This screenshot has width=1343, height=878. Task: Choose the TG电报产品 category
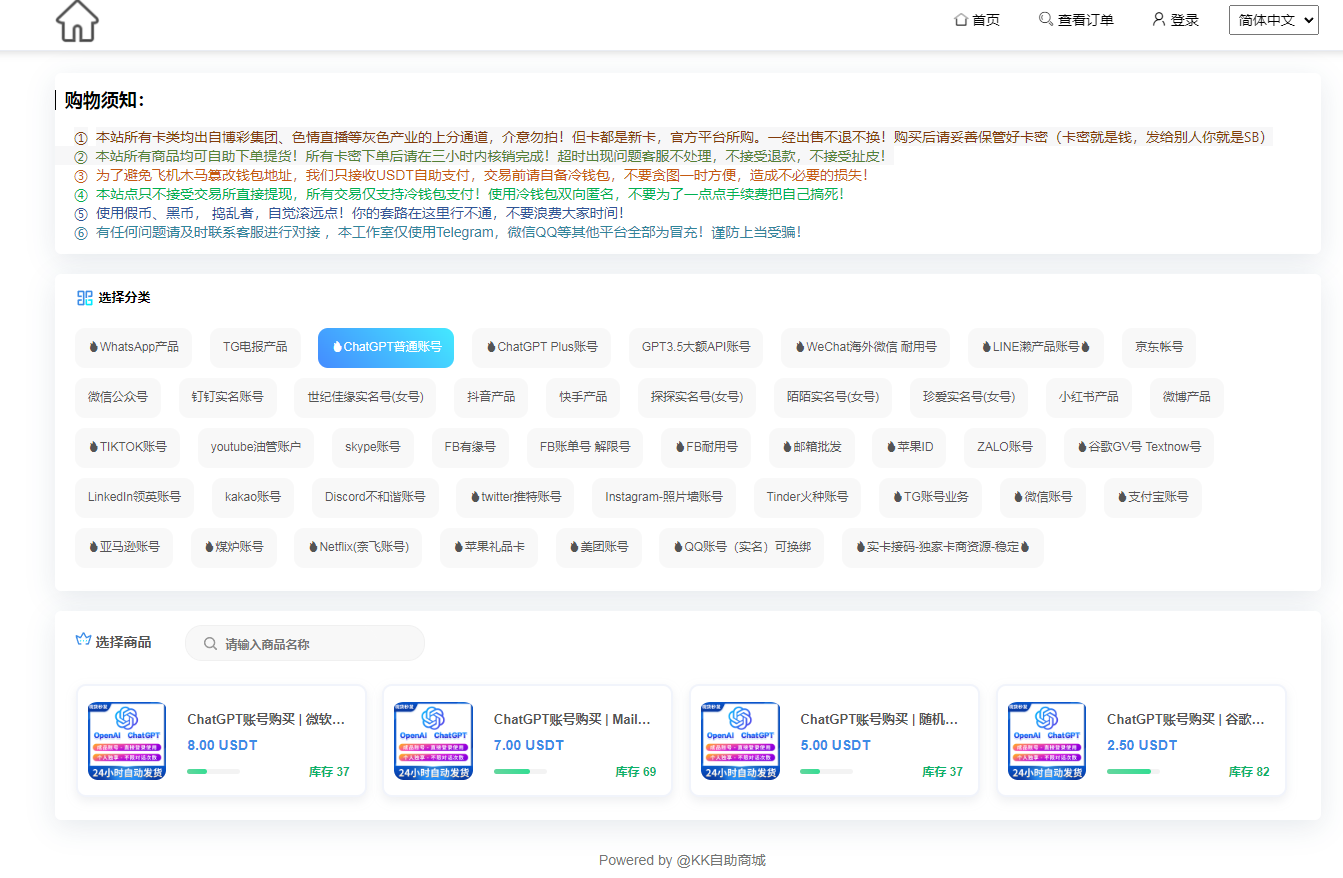tap(255, 347)
